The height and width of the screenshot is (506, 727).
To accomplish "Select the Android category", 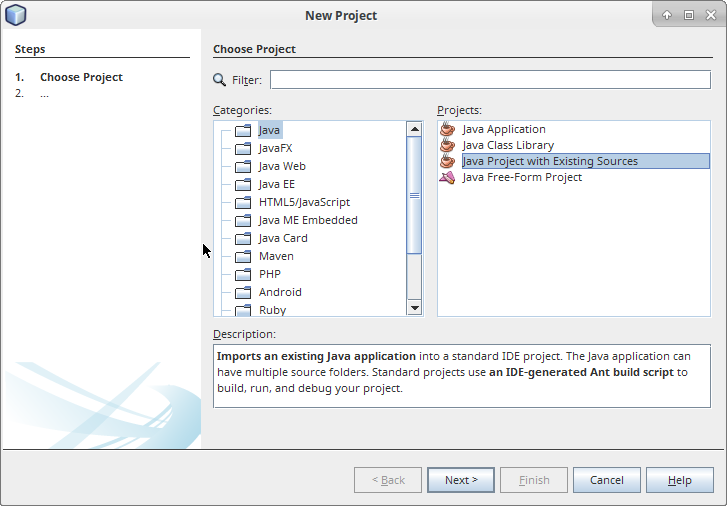I will pos(279,292).
